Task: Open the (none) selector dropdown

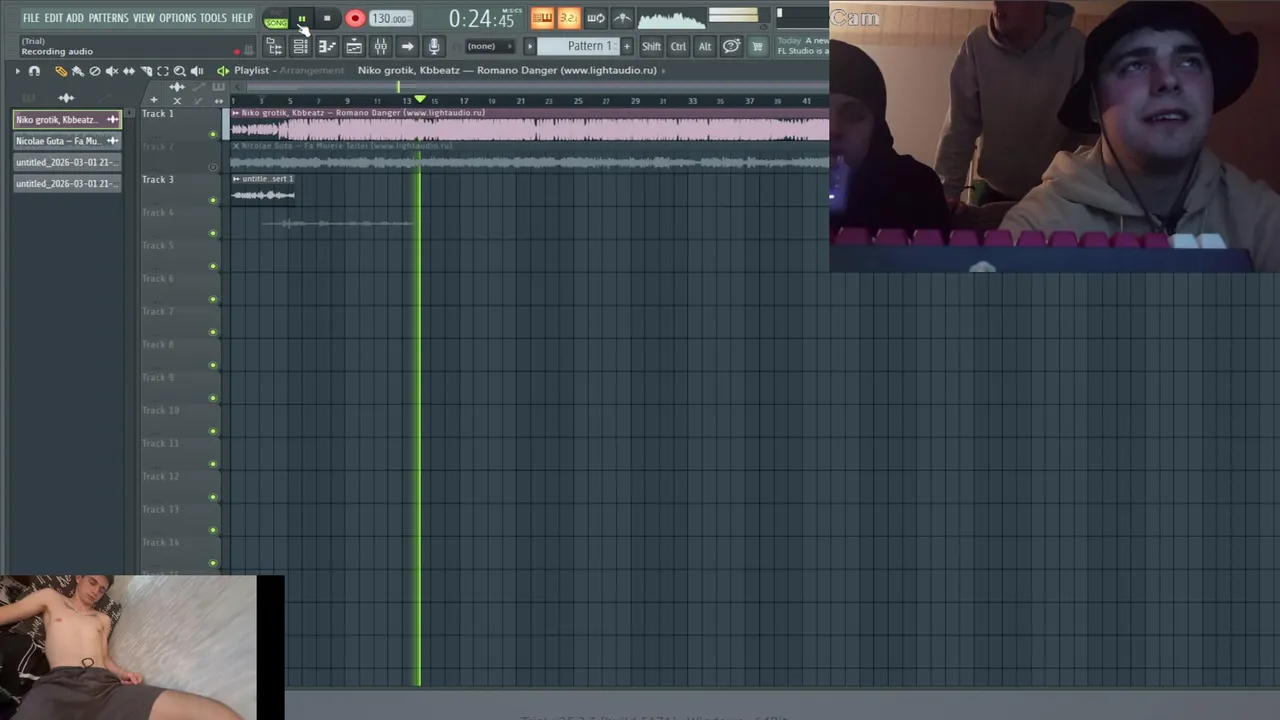Action: coord(489,46)
